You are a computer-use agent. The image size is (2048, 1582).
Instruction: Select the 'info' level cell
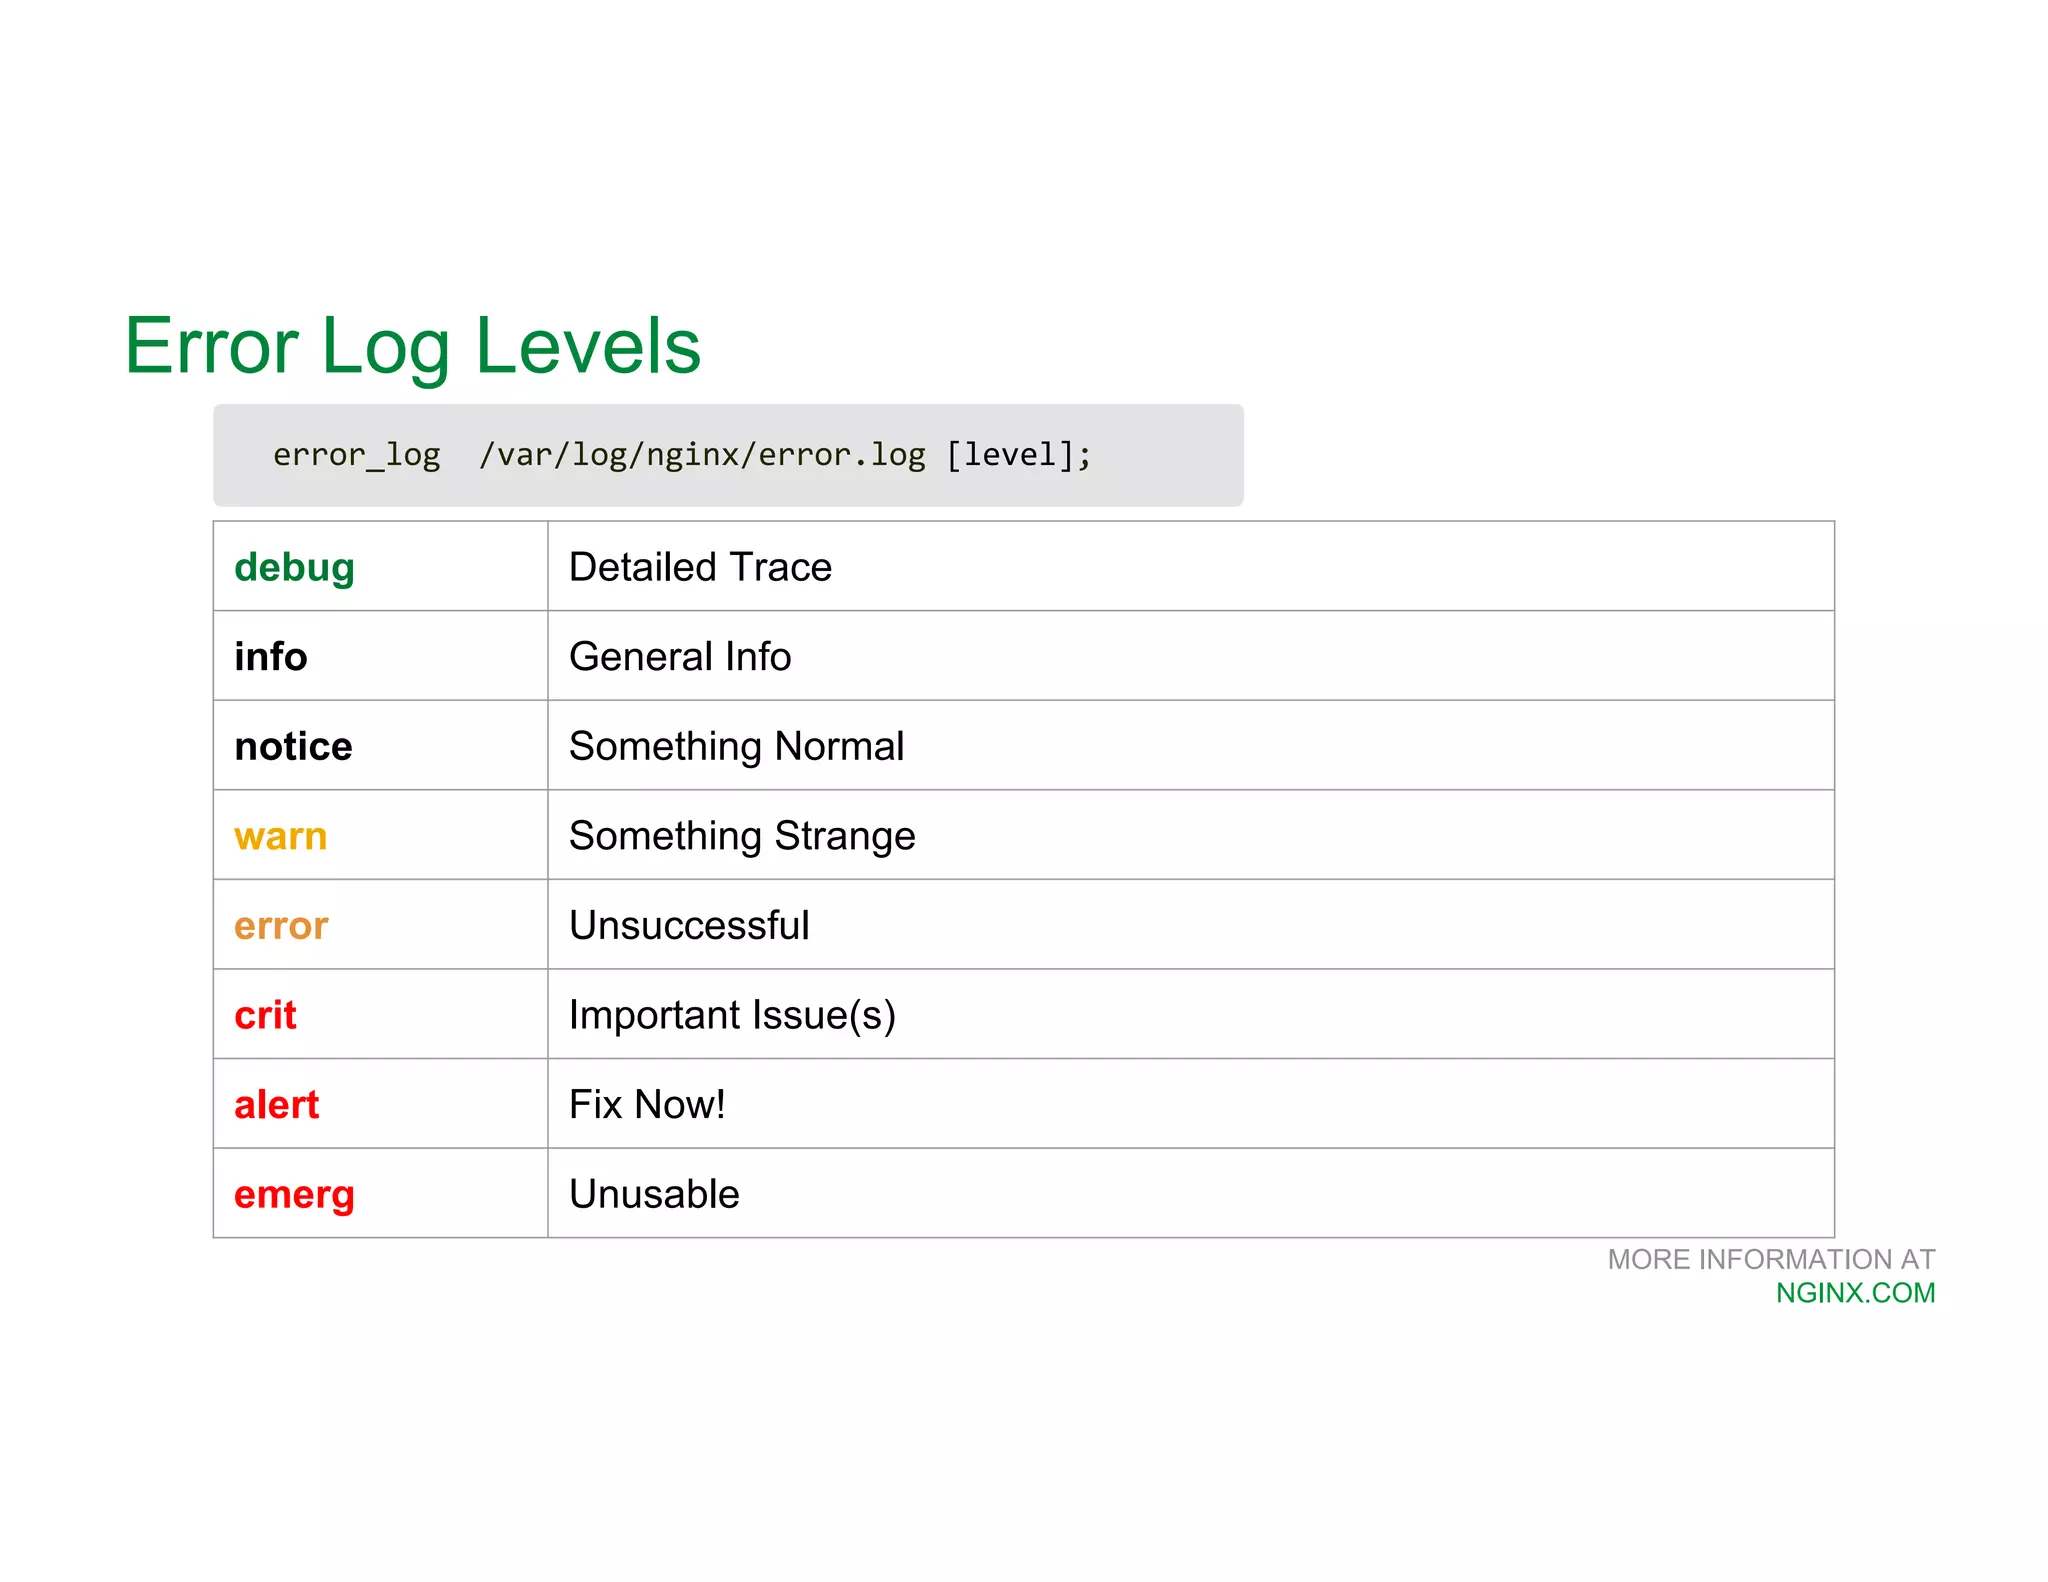point(380,656)
